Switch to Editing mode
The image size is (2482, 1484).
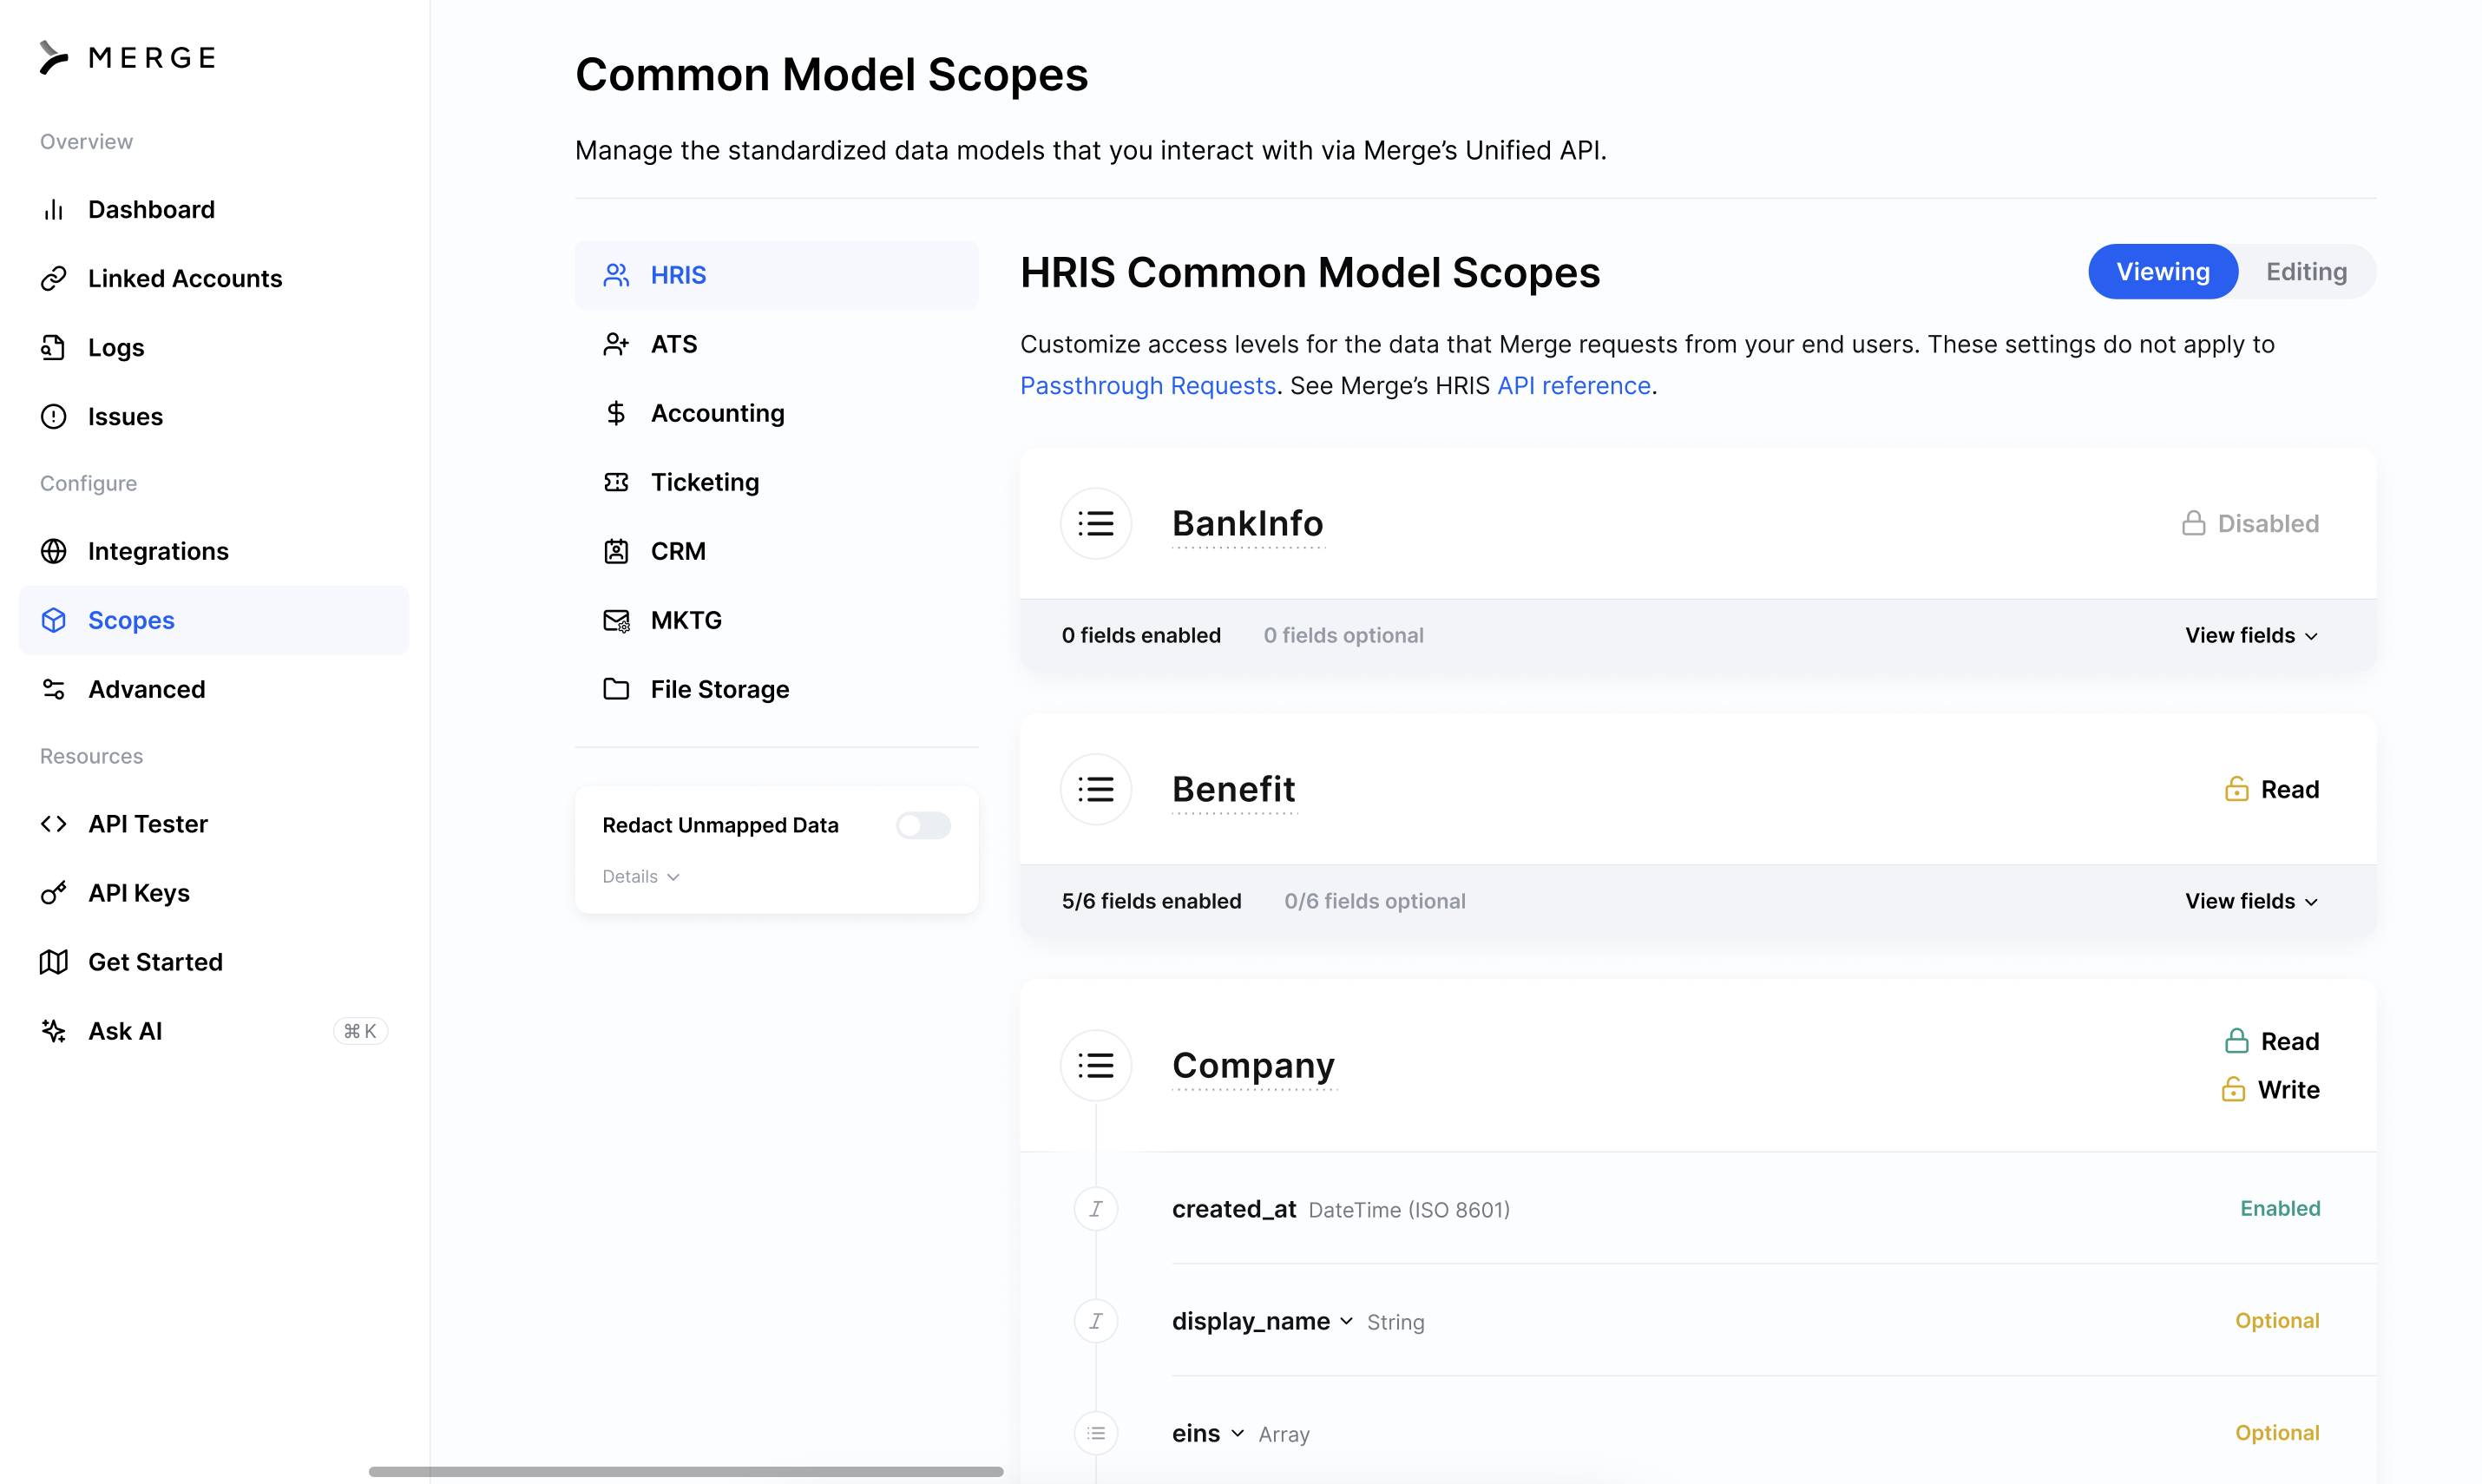coord(2306,272)
